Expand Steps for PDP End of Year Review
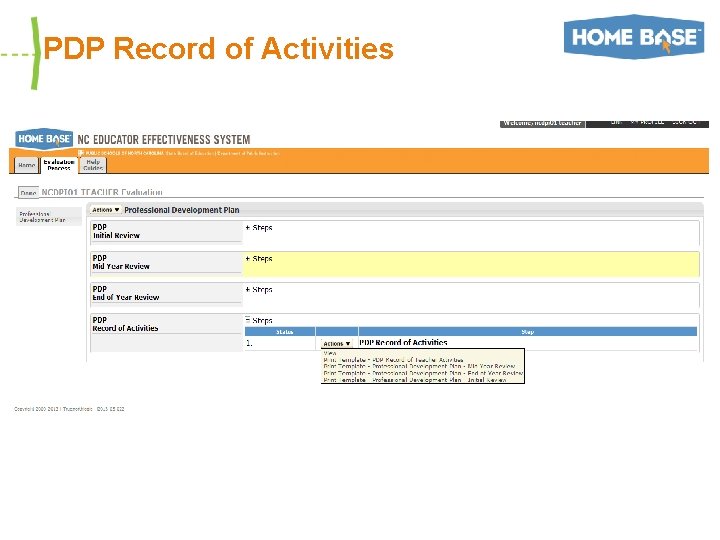This screenshot has height=540, width=720. pyautogui.click(x=259, y=290)
